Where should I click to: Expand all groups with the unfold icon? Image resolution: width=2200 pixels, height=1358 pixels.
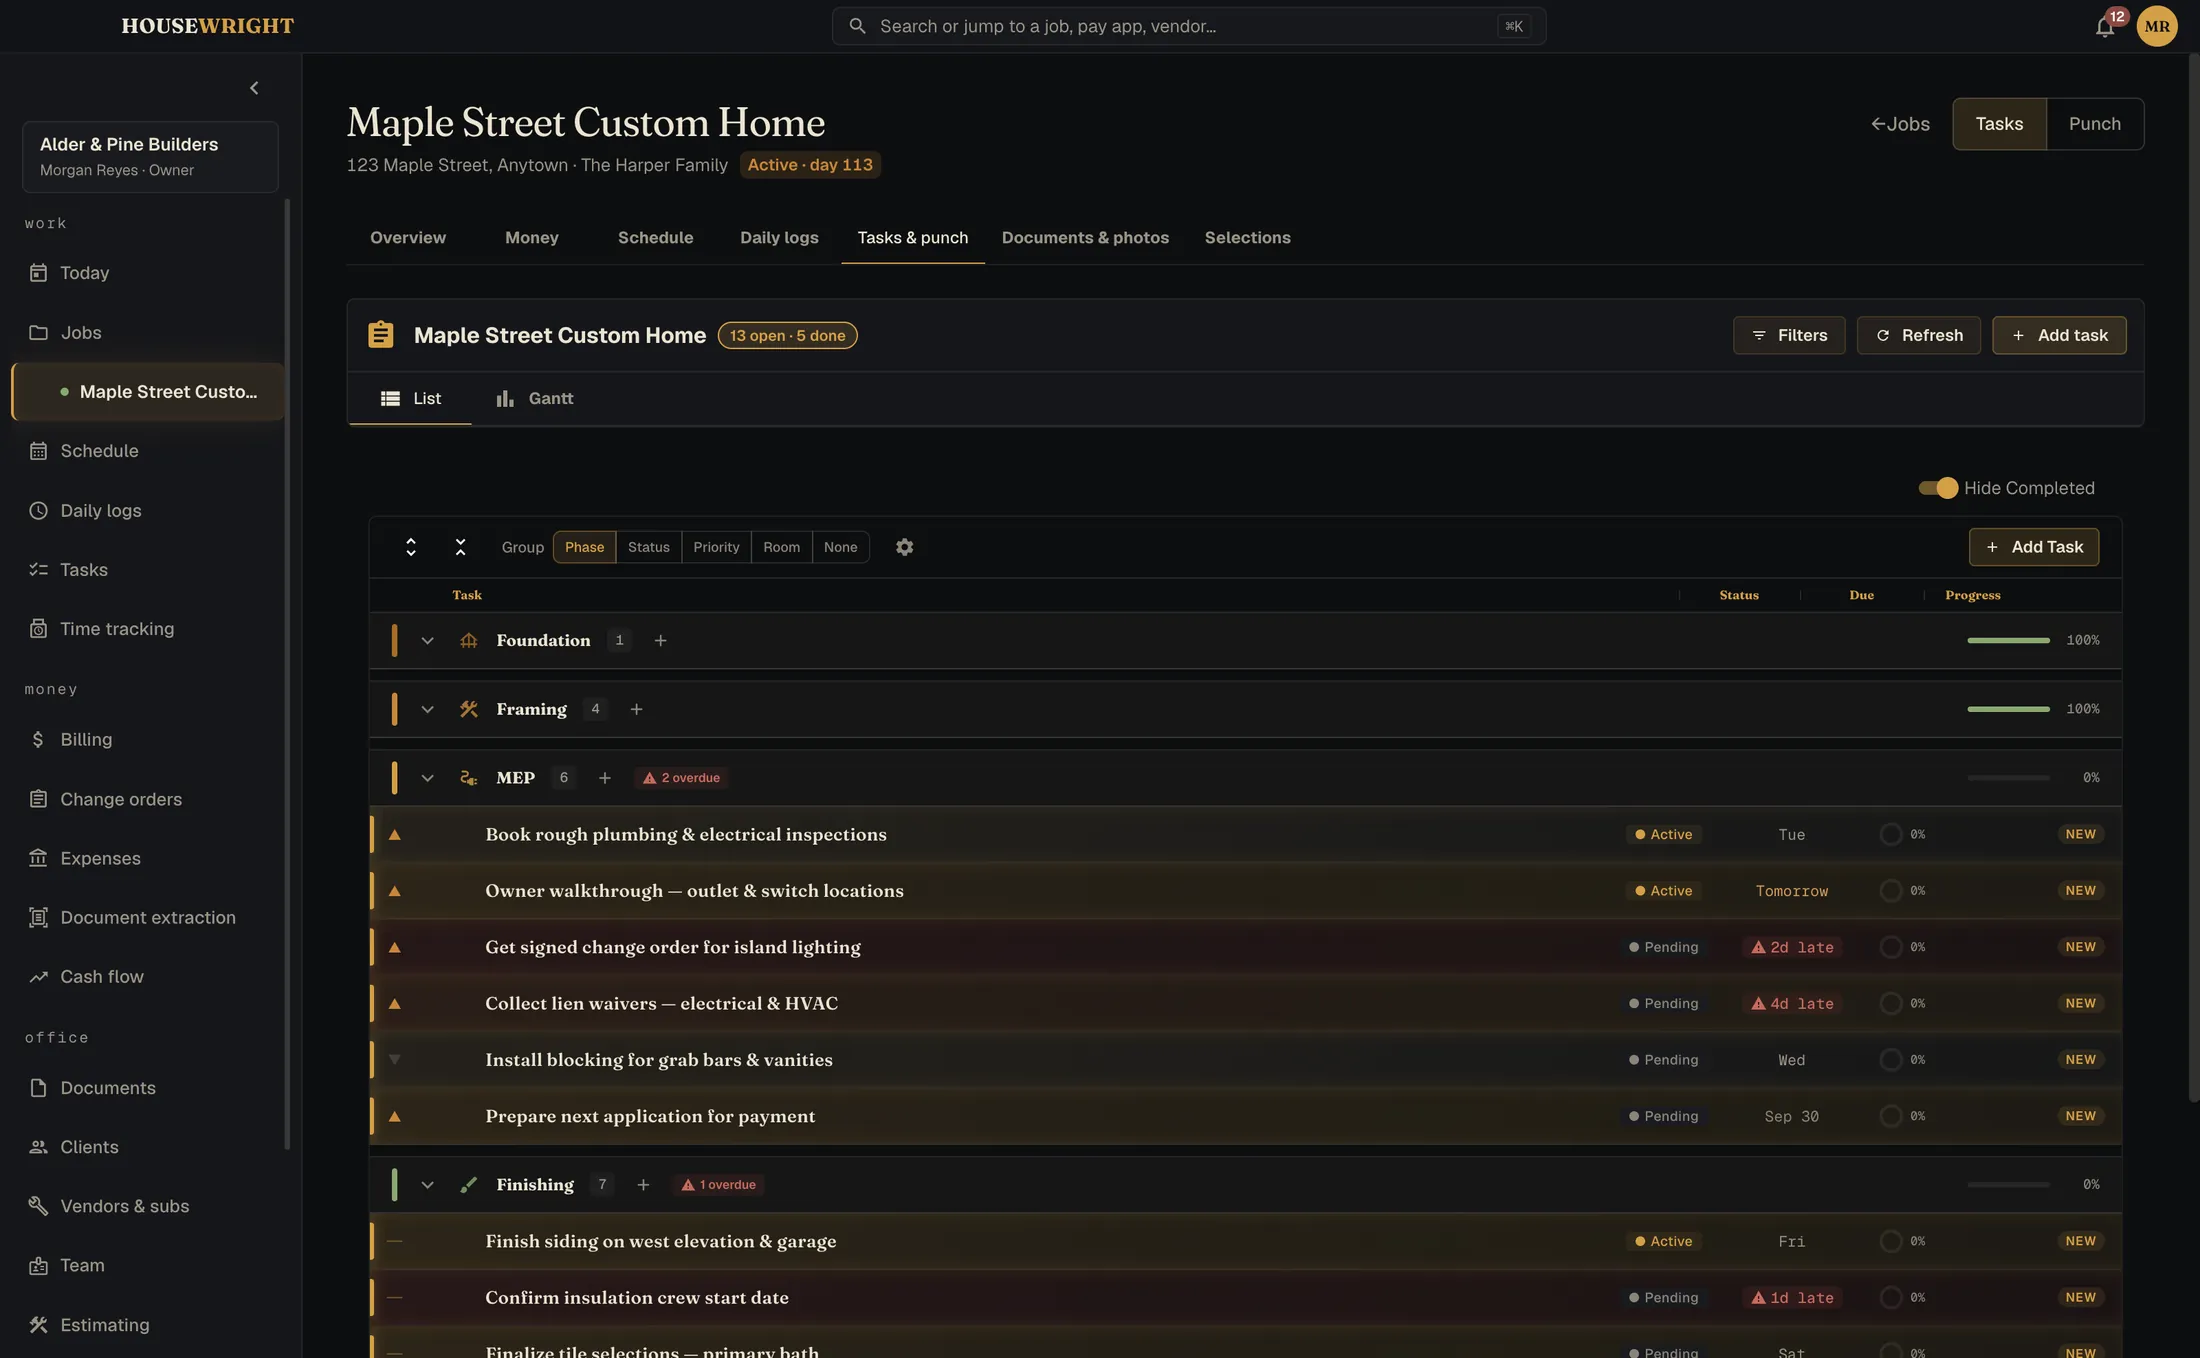click(x=410, y=547)
